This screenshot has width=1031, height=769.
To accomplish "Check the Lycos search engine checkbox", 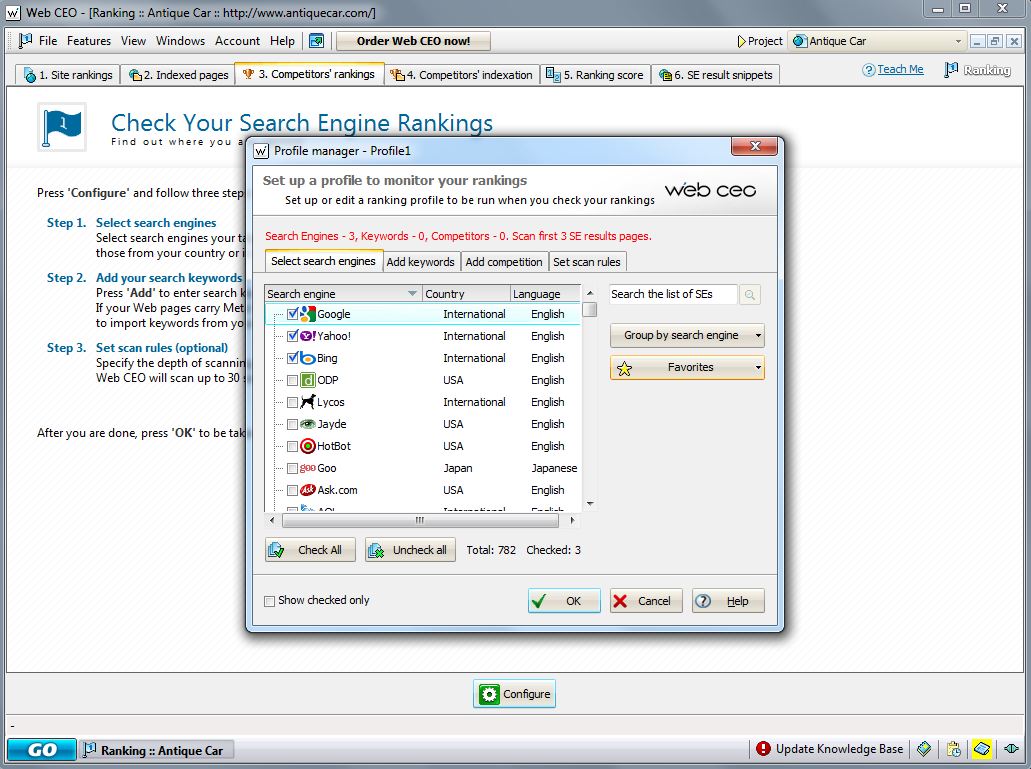I will [x=293, y=402].
